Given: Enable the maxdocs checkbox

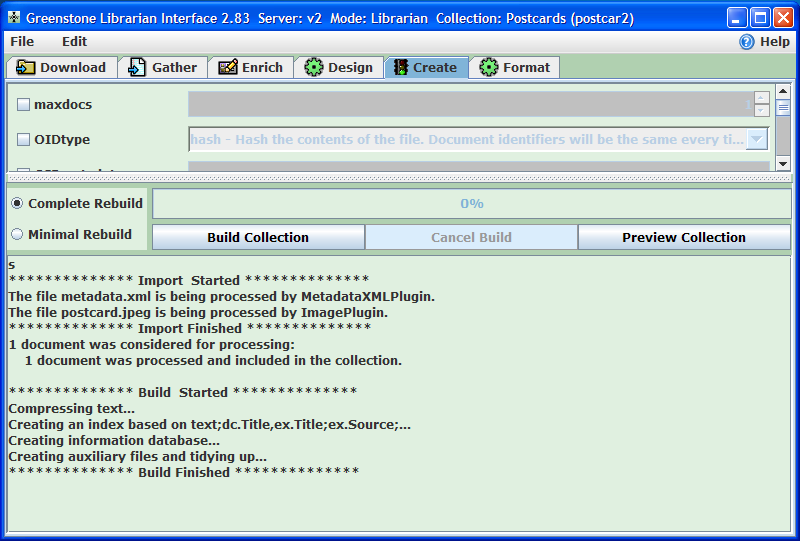Looking at the screenshot, I should pyautogui.click(x=24, y=104).
